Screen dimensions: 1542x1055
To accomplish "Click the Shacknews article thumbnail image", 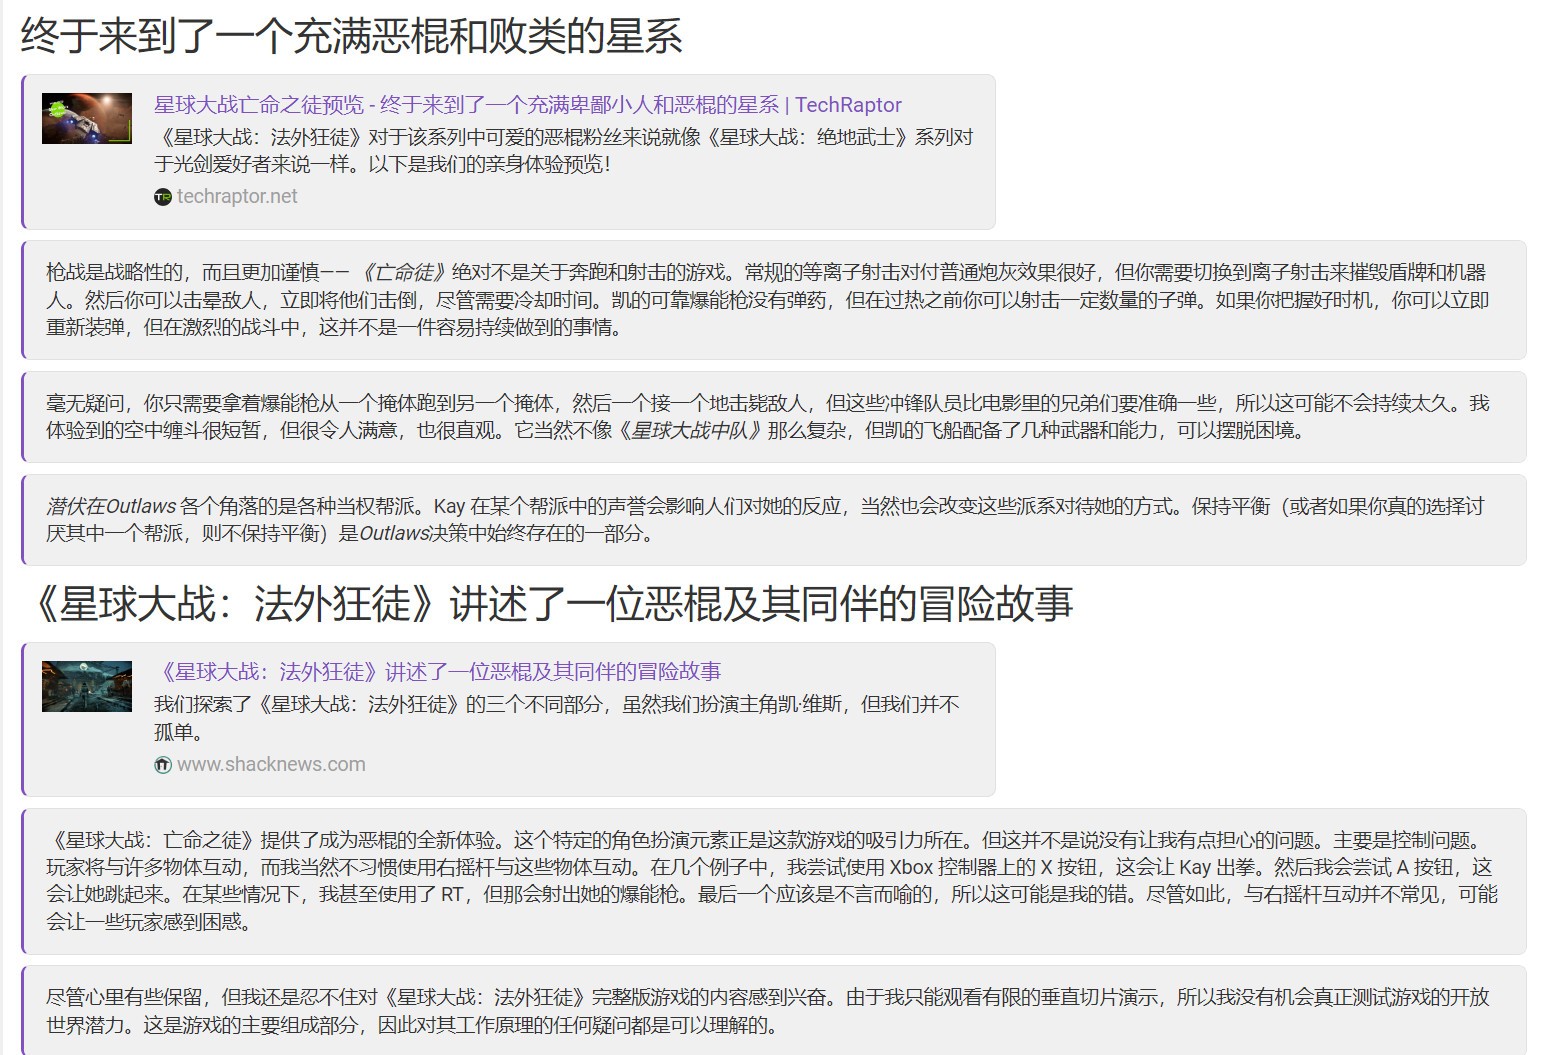I will pyautogui.click(x=87, y=686).
